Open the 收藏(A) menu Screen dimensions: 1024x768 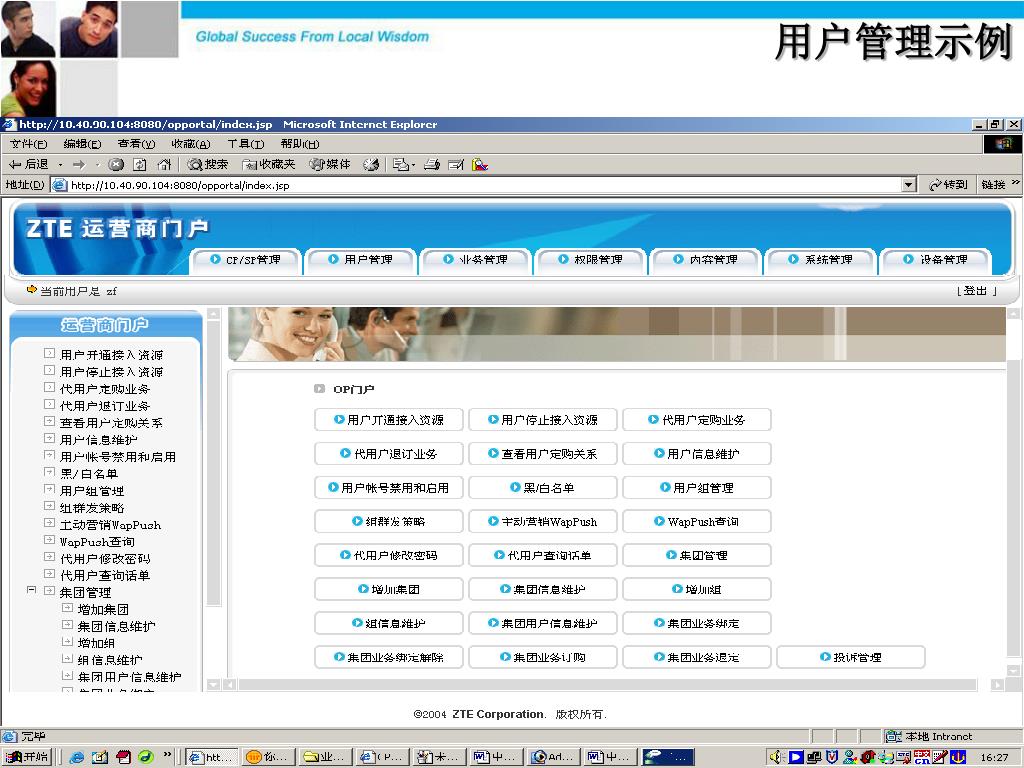coord(191,144)
